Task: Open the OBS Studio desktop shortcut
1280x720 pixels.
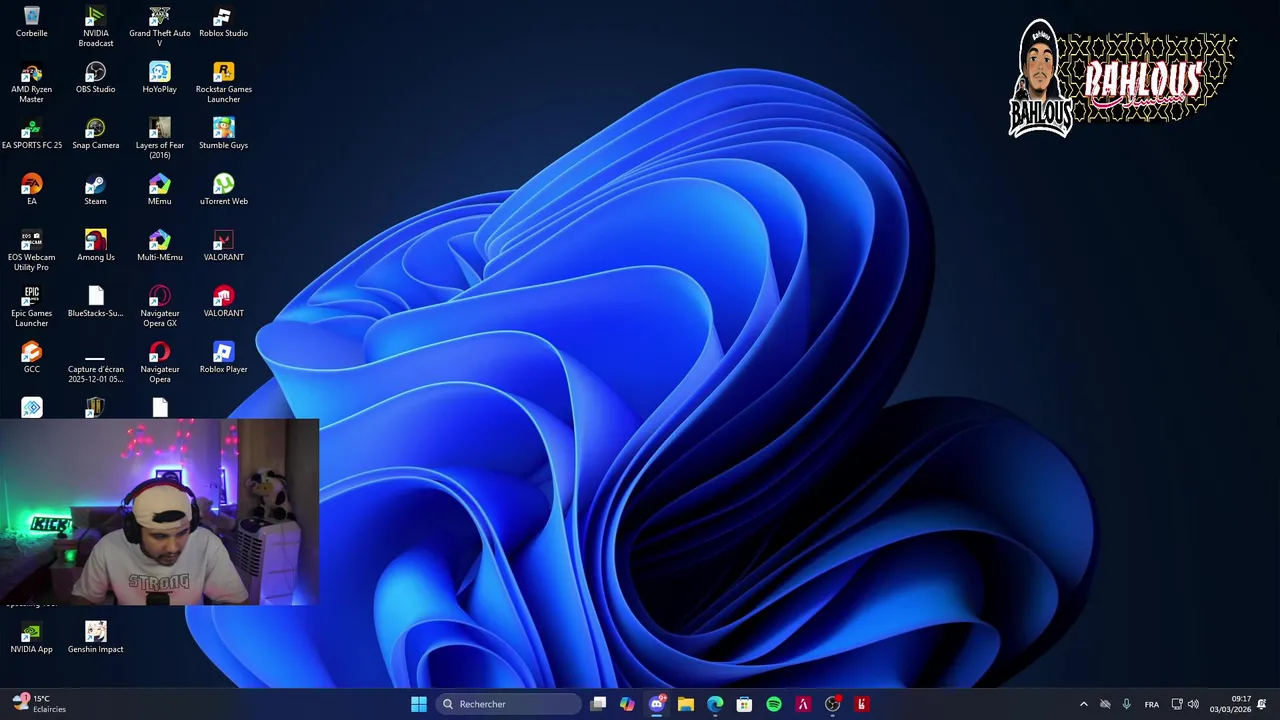Action: pyautogui.click(x=95, y=79)
